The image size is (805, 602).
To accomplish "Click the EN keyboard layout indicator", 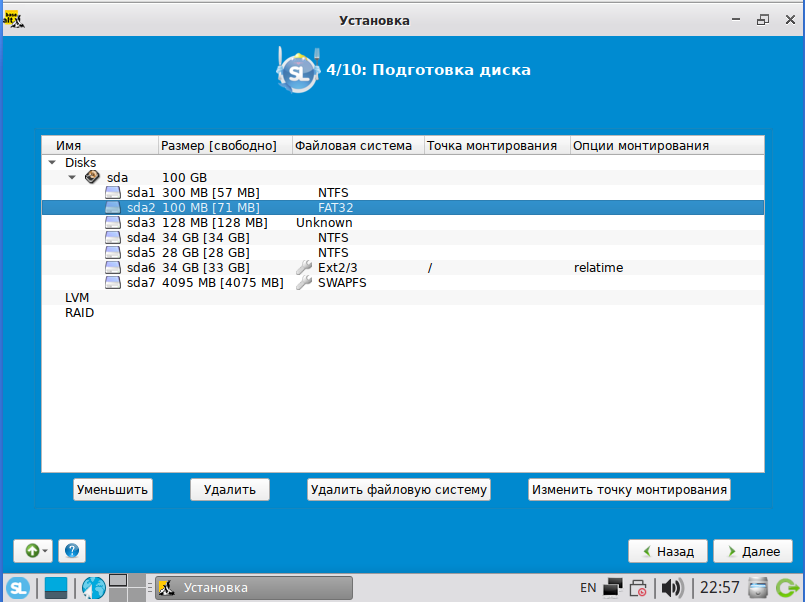I will pyautogui.click(x=588, y=588).
